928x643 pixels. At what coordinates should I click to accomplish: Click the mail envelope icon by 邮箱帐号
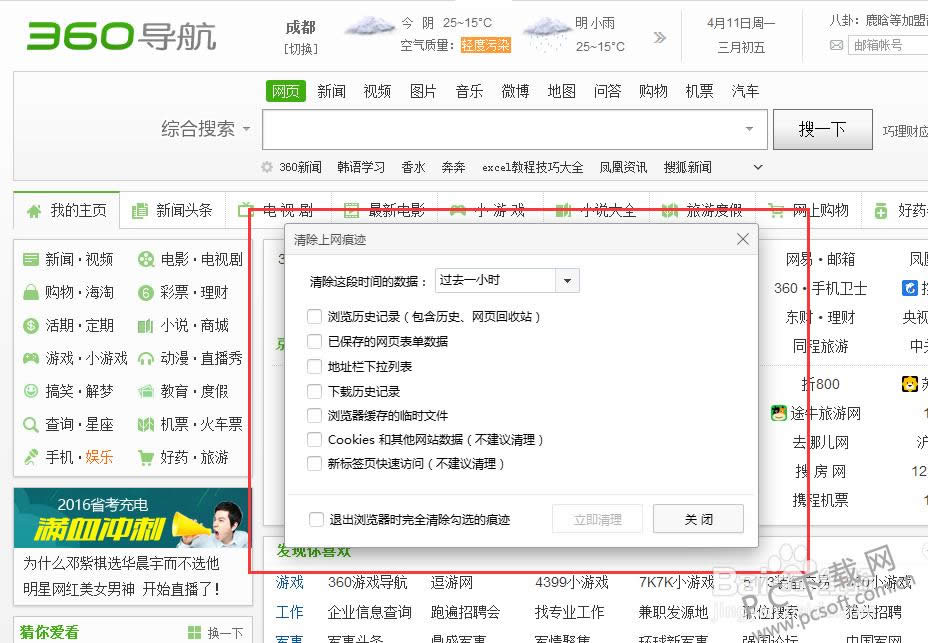coord(836,45)
